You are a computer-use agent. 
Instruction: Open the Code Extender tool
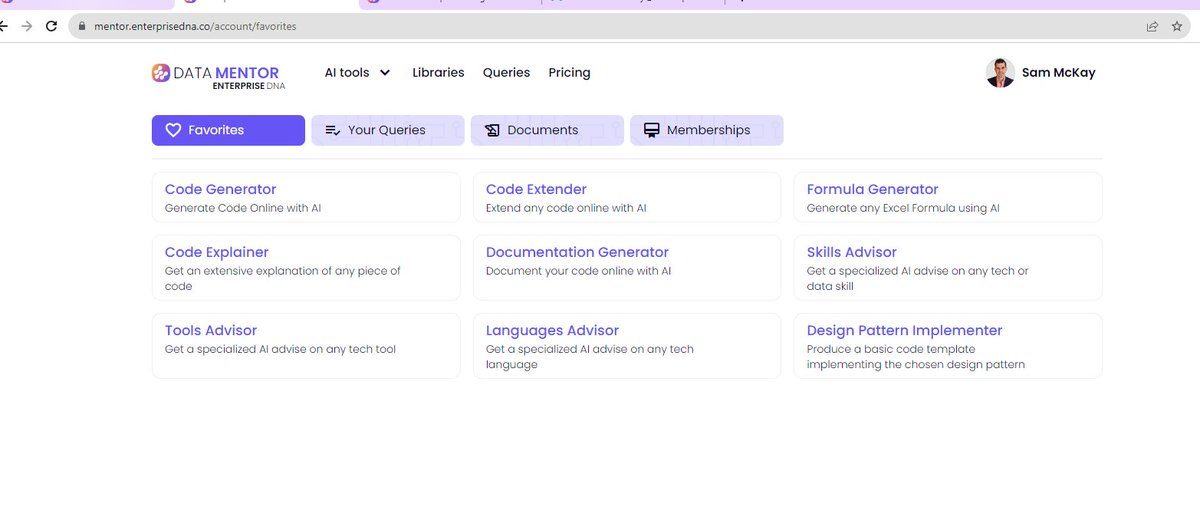627,197
